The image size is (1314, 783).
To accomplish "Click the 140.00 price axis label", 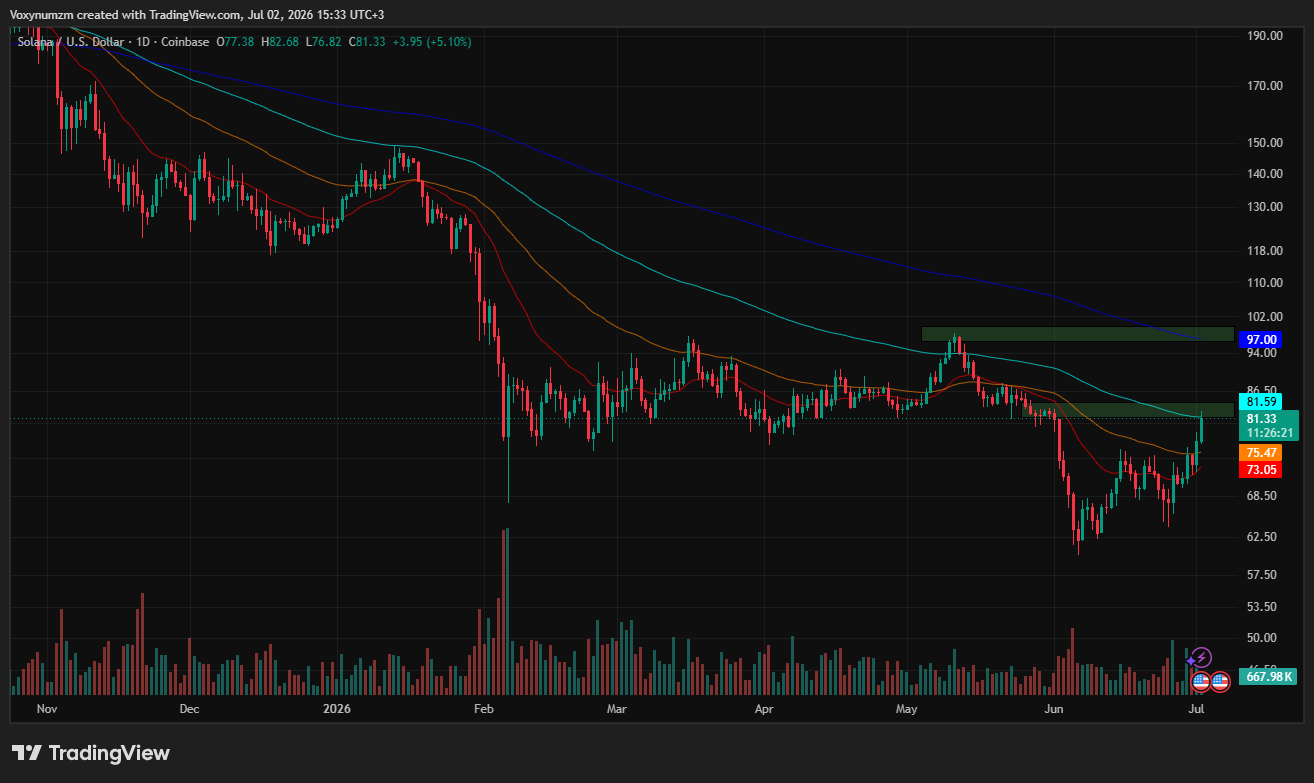I will coord(1265,173).
